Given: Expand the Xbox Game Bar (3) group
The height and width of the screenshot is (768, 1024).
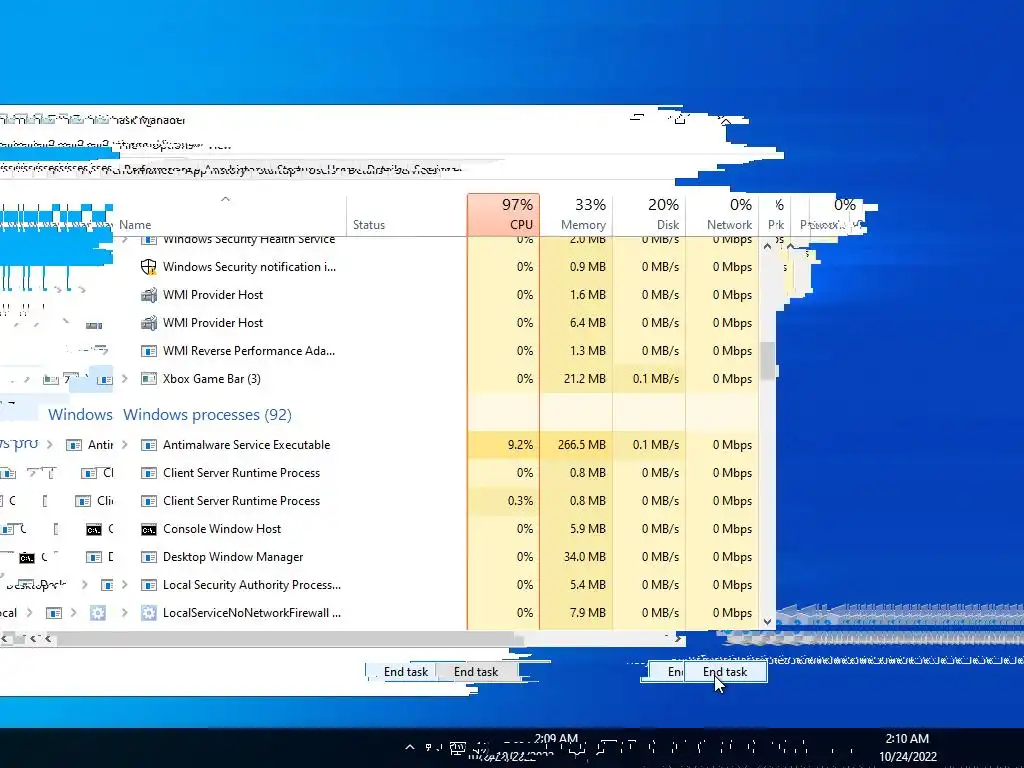Looking at the screenshot, I should 125,379.
